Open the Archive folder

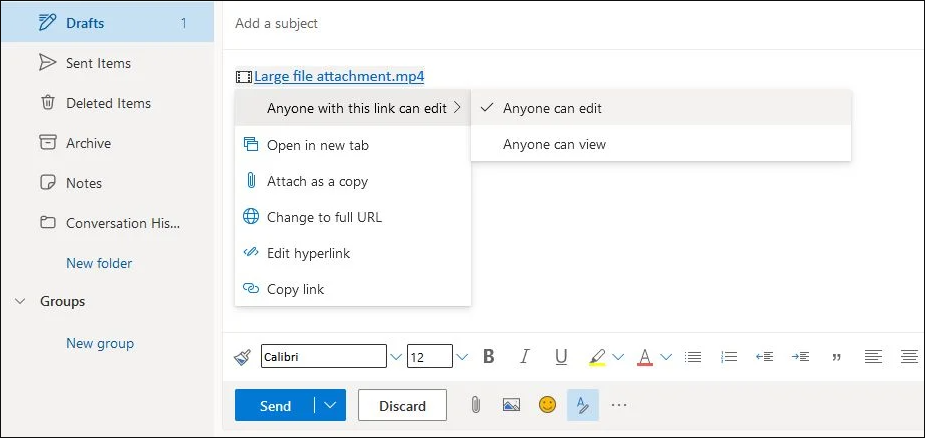pyautogui.click(x=107, y=143)
